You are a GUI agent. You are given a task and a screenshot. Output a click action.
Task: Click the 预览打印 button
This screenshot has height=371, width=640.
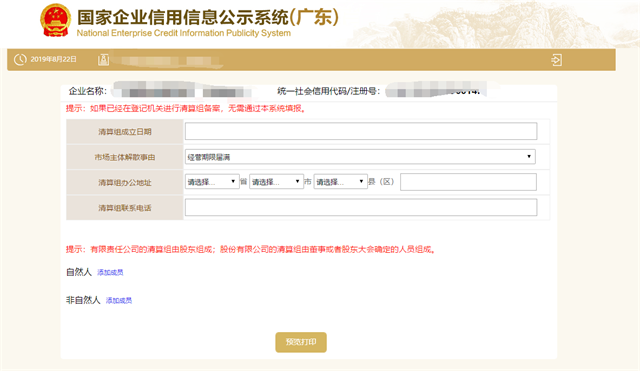301,342
